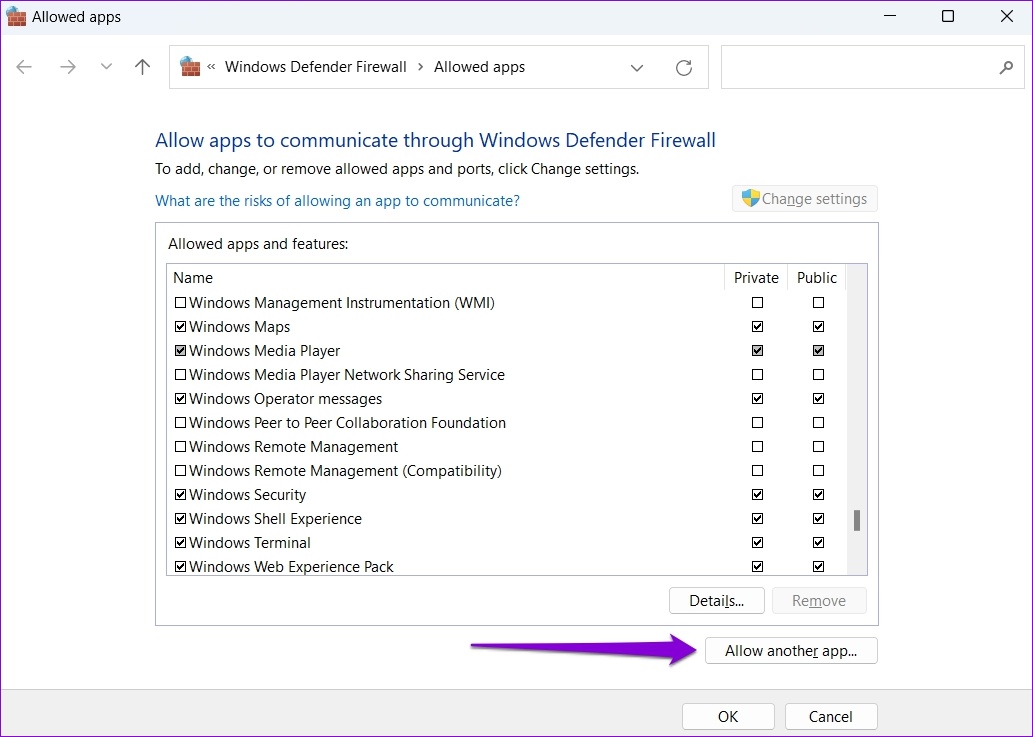Uncheck the Windows Terminal name checkbox
The height and width of the screenshot is (737, 1033).
(181, 543)
